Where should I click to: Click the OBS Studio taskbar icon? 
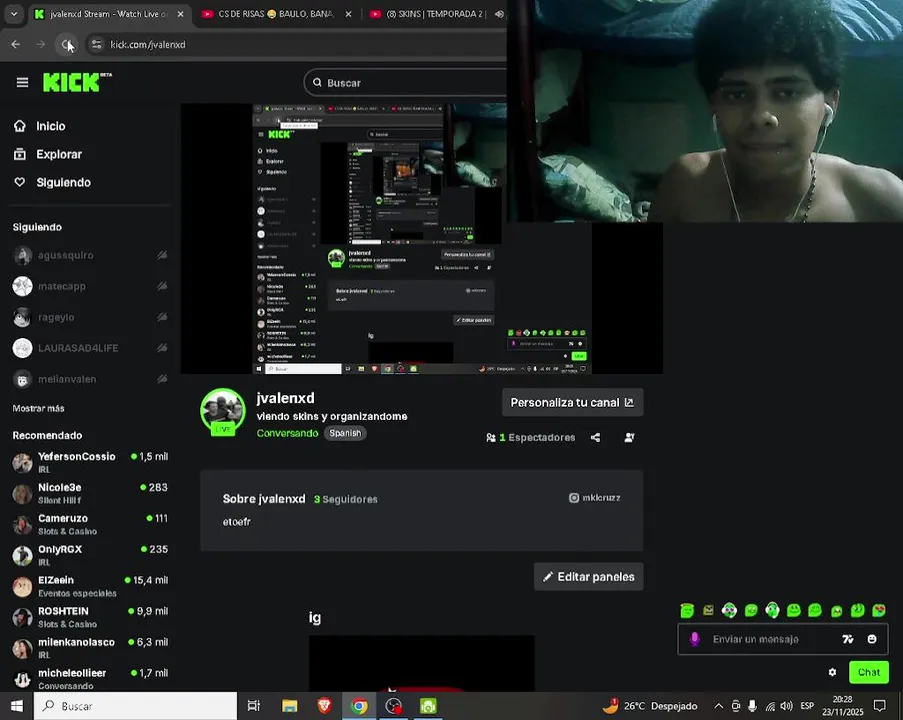point(394,706)
